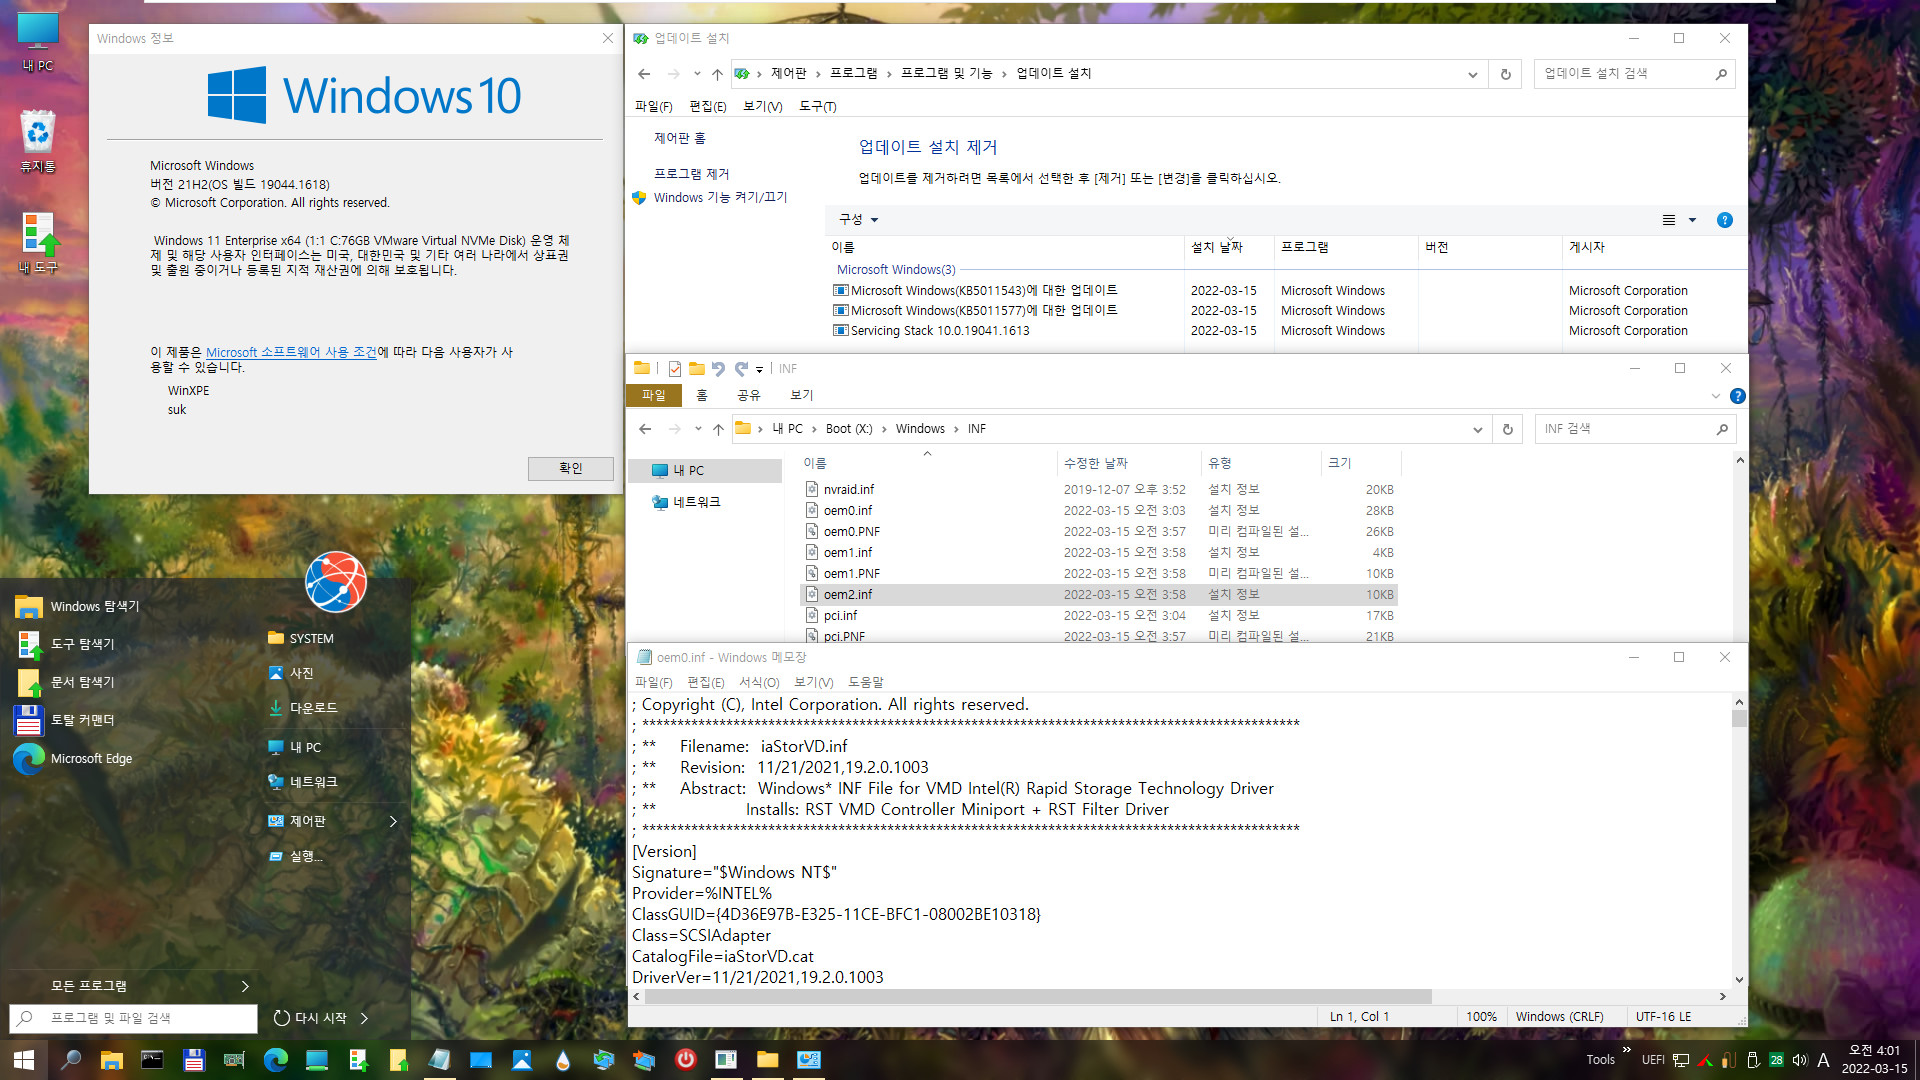Open the 휴지통 recycle bin desktop icon
Screen dimensions: 1920x1080
(38, 141)
